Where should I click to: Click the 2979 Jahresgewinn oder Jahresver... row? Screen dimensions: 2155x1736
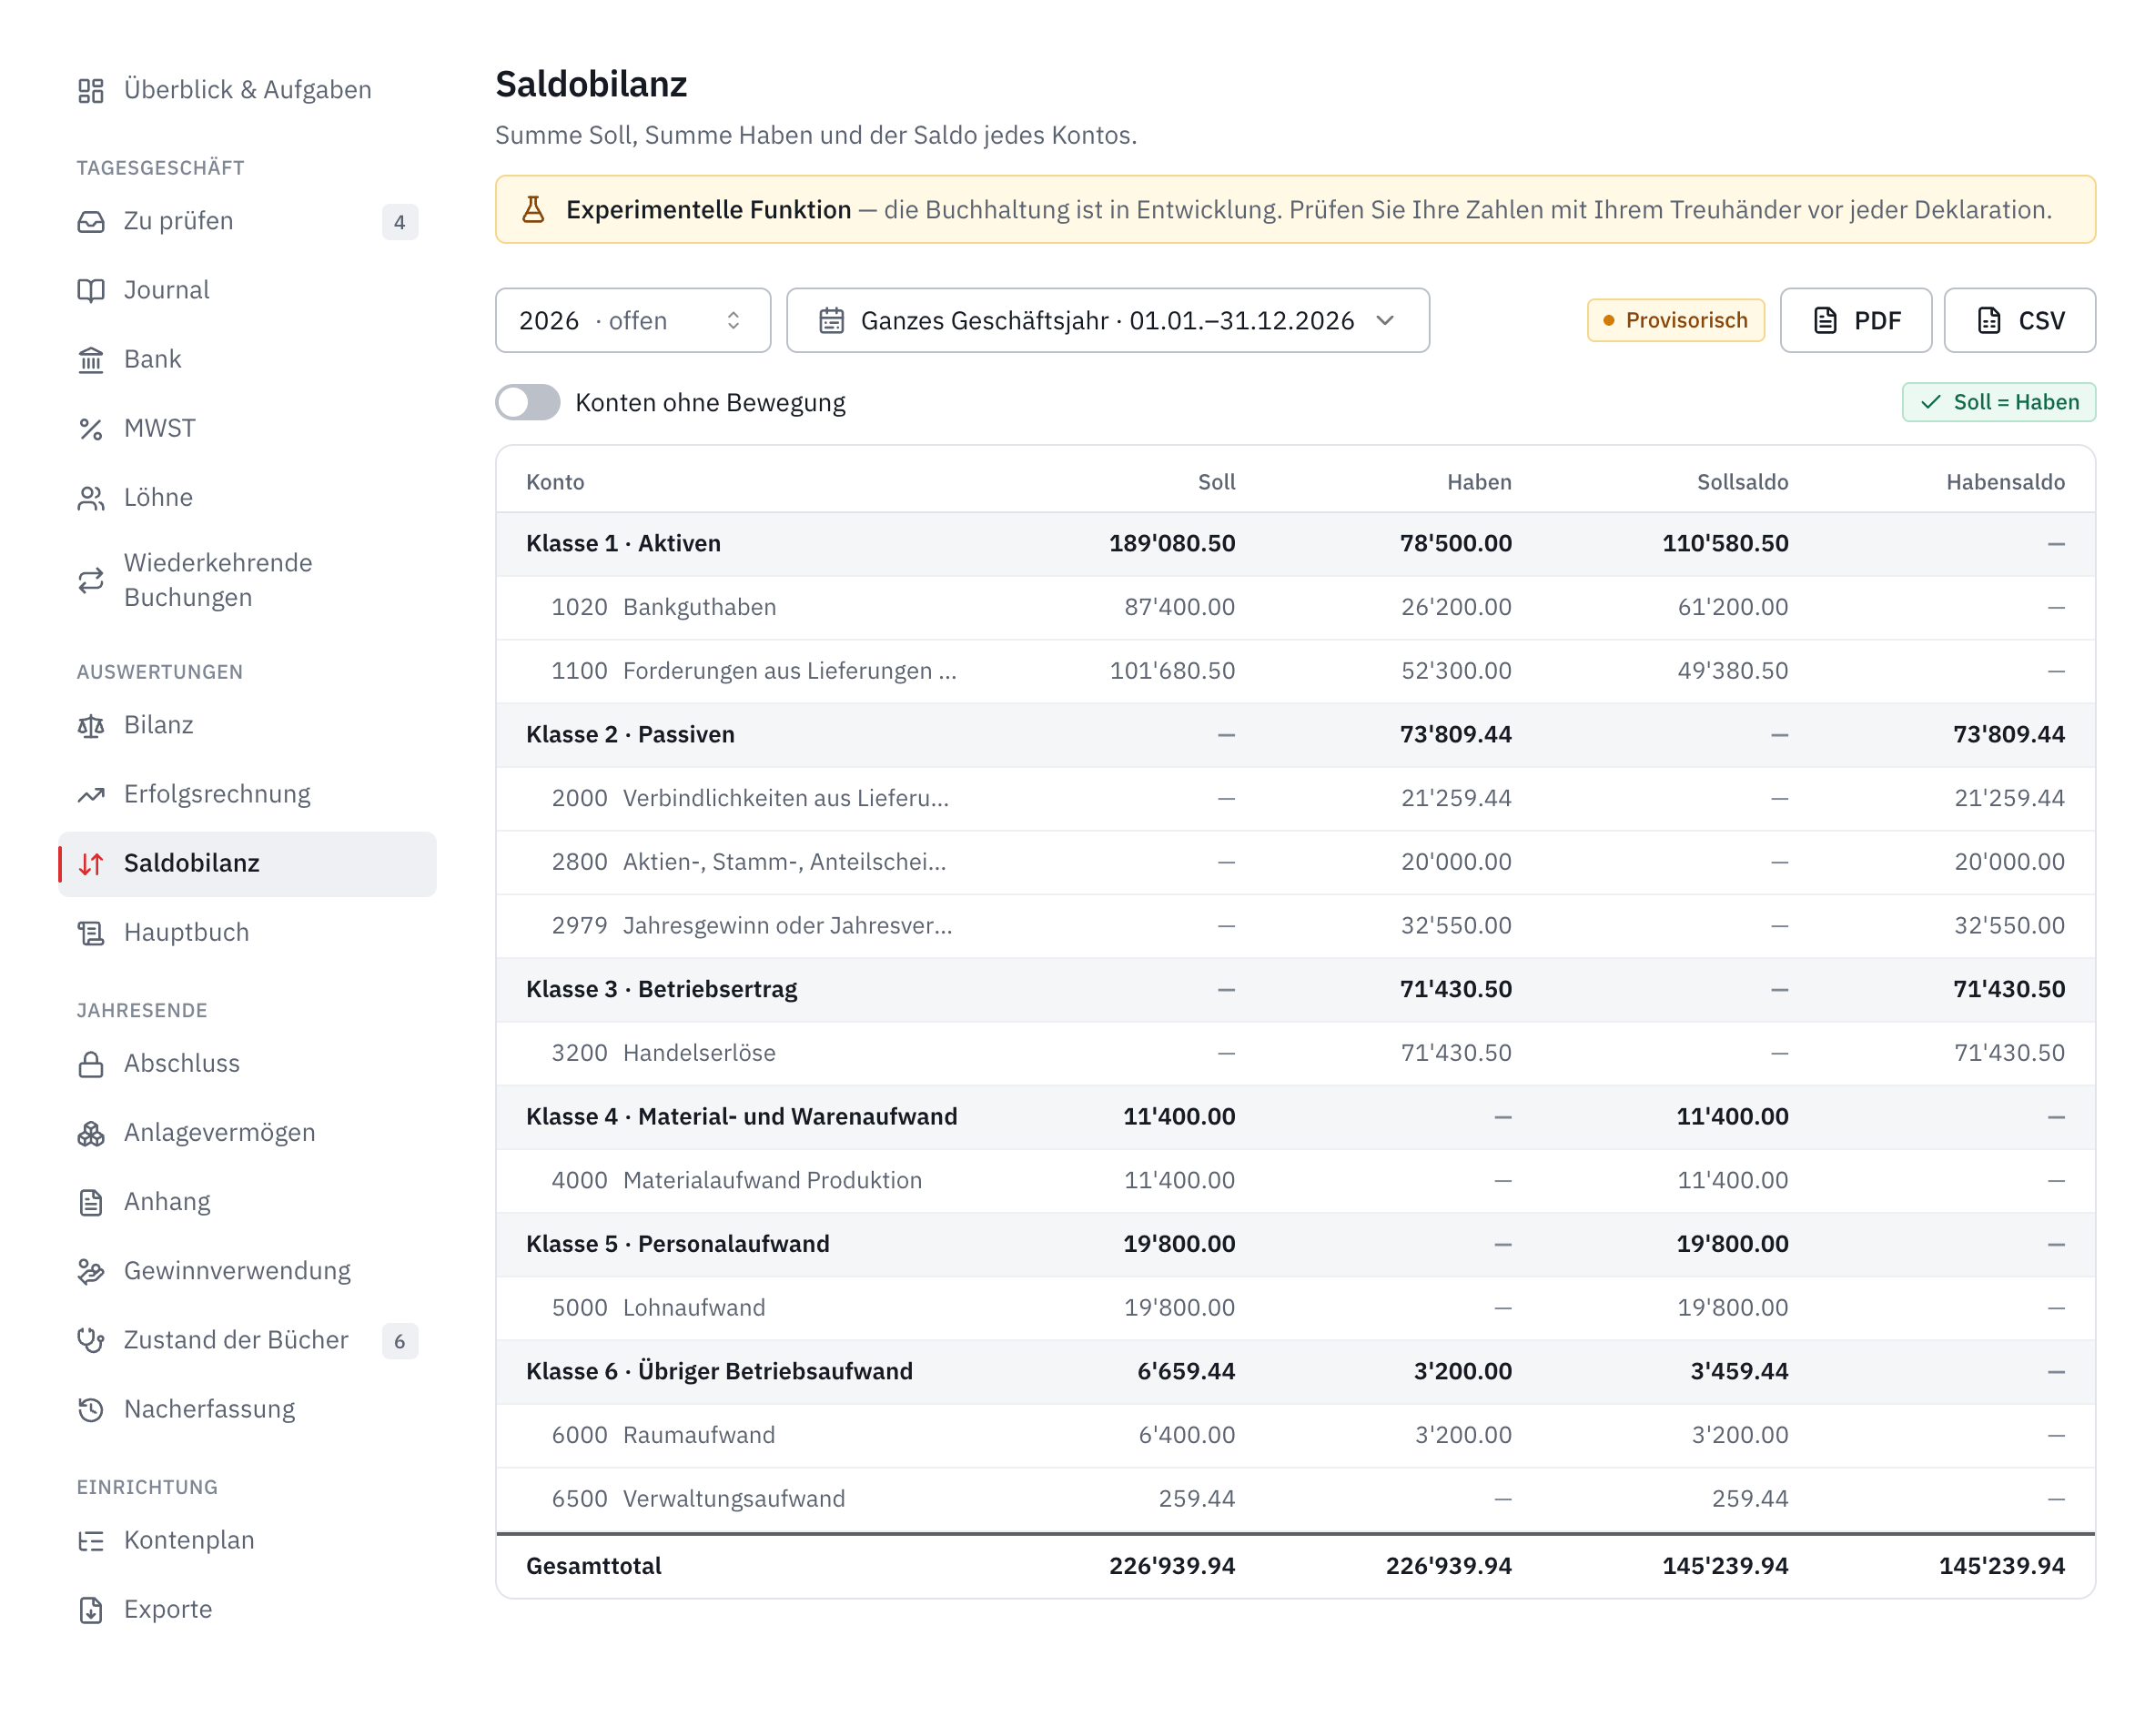pos(1296,926)
